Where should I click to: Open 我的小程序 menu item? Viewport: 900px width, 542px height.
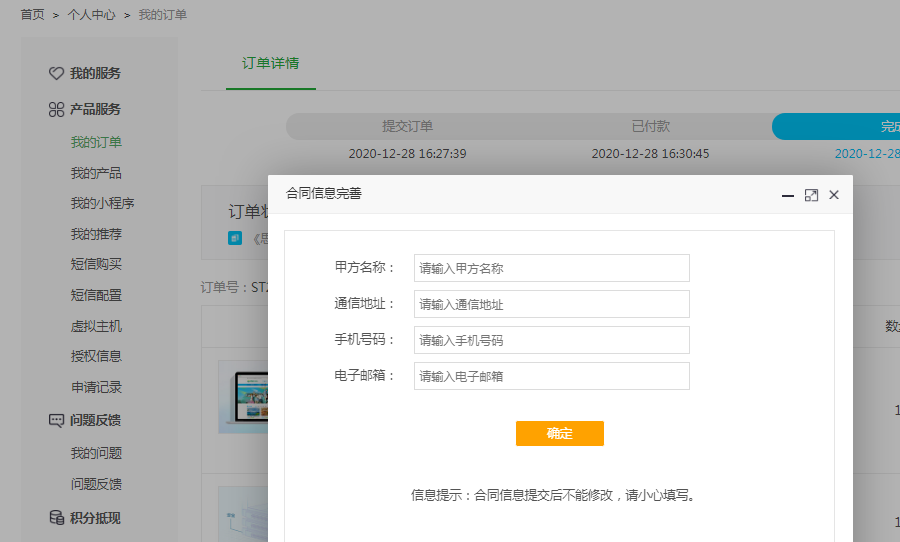point(102,203)
